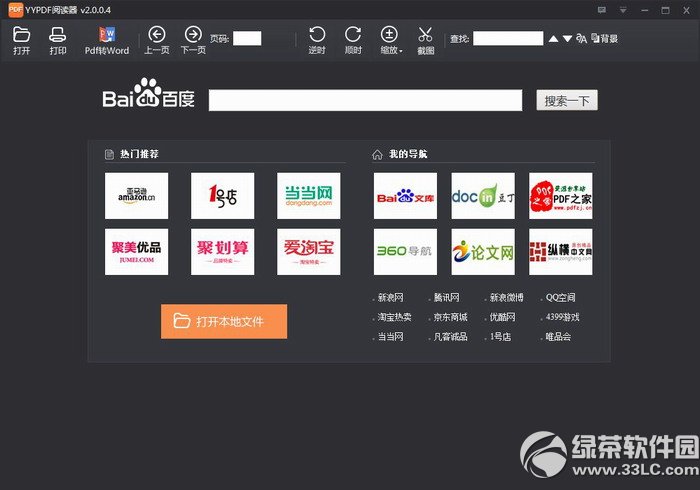This screenshot has width=700, height=490.
Task: Launch the Pdf转Word converter
Action: (x=107, y=40)
